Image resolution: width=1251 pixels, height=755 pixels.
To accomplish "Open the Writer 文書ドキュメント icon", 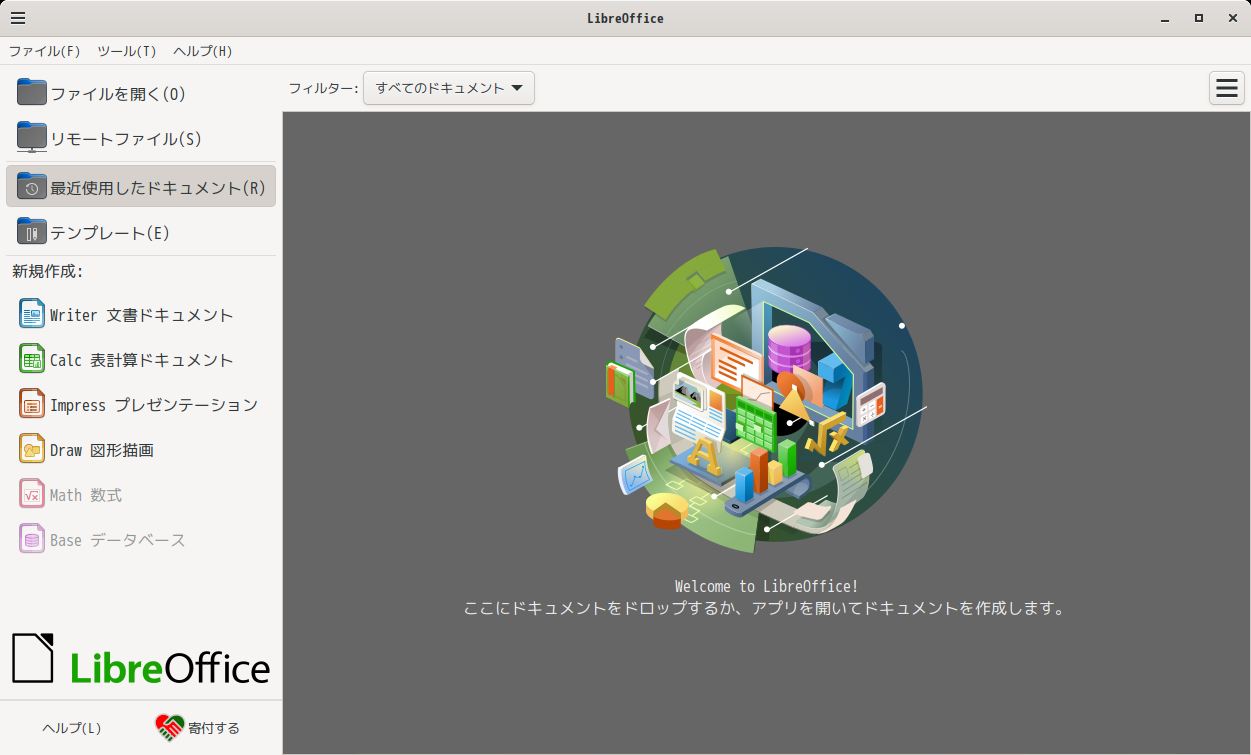I will tap(32, 314).
